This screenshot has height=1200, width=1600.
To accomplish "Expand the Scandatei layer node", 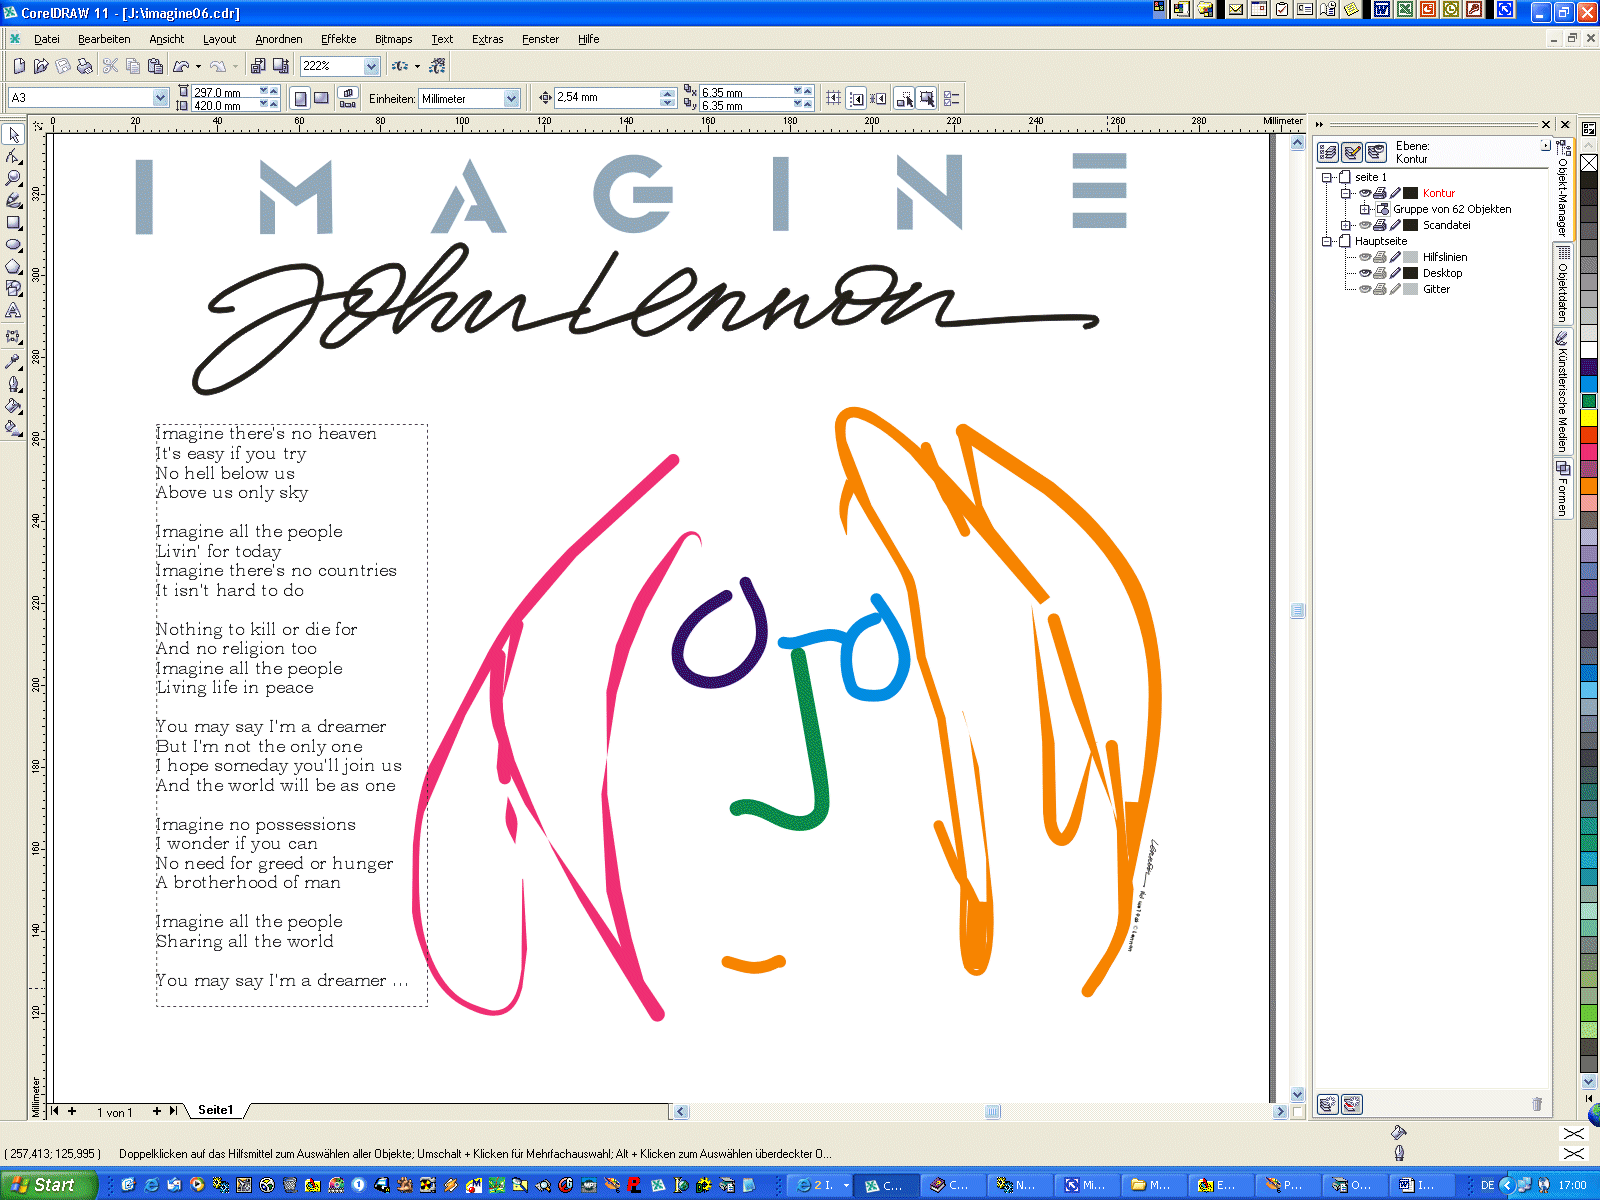I will coord(1346,225).
